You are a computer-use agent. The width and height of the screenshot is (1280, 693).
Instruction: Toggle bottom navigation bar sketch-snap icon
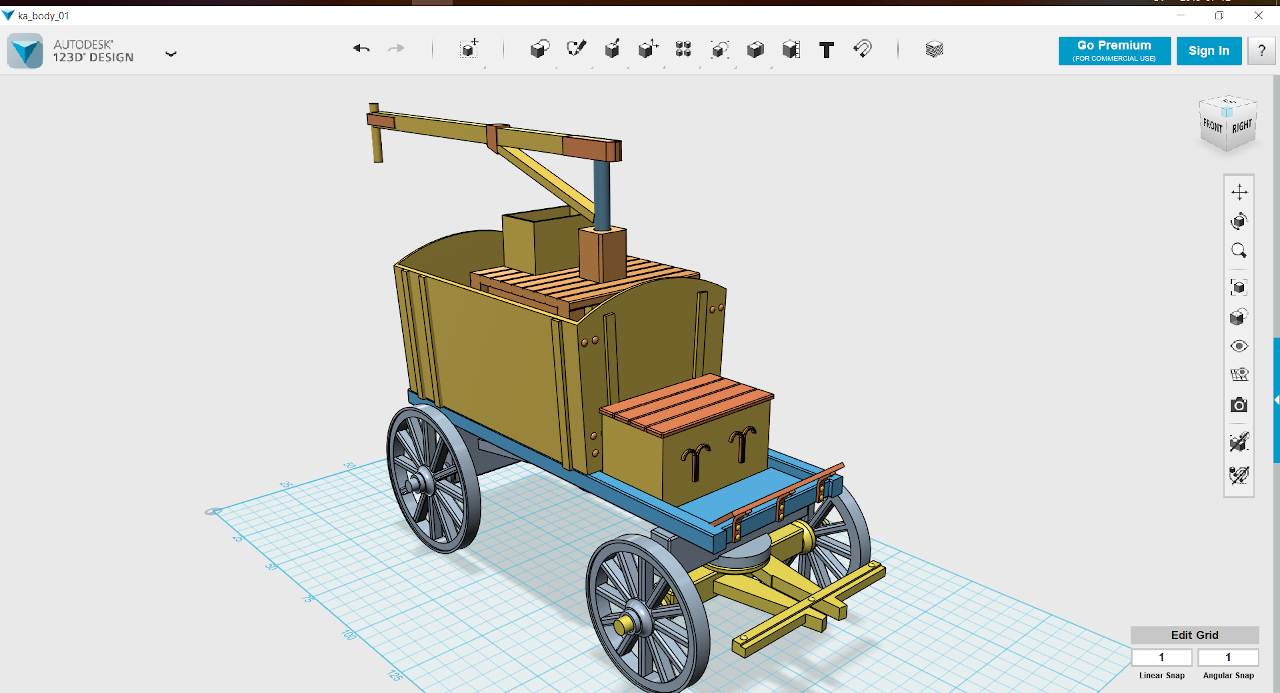click(x=1239, y=474)
